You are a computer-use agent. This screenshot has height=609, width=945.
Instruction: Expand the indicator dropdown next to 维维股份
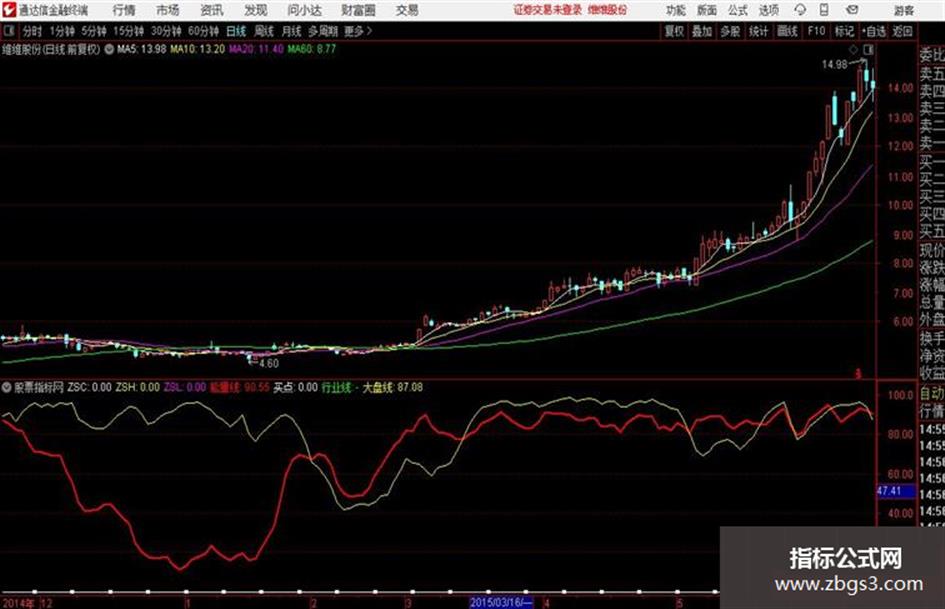pos(109,49)
